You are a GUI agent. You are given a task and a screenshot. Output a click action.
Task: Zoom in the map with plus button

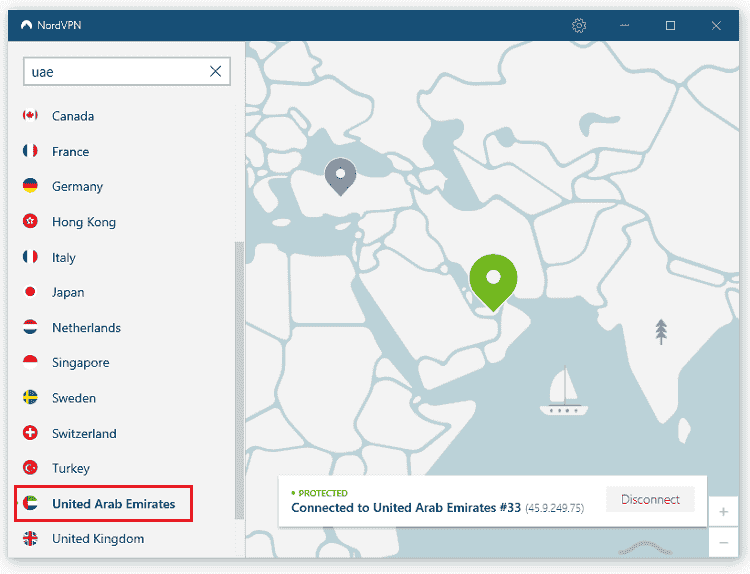coord(723,512)
